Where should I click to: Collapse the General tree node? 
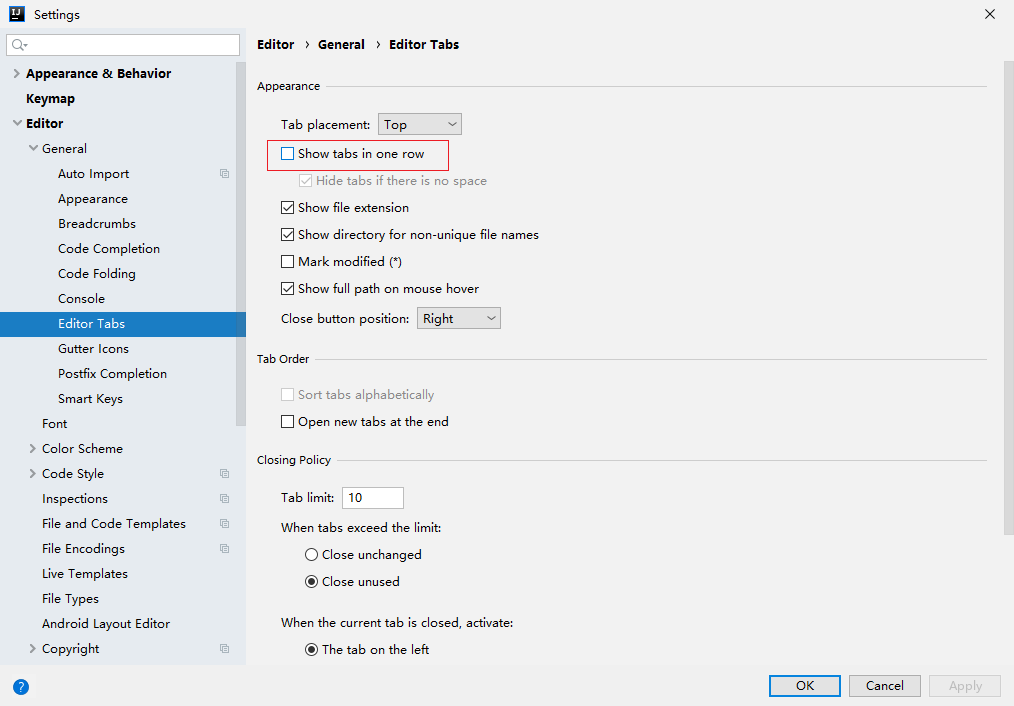click(33, 148)
